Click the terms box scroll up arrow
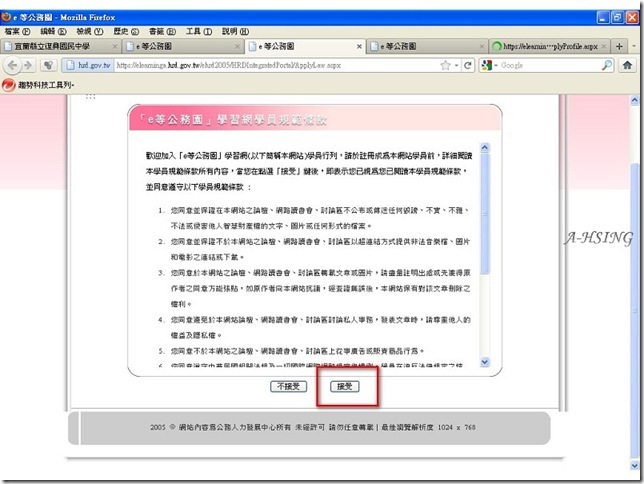 [485, 148]
